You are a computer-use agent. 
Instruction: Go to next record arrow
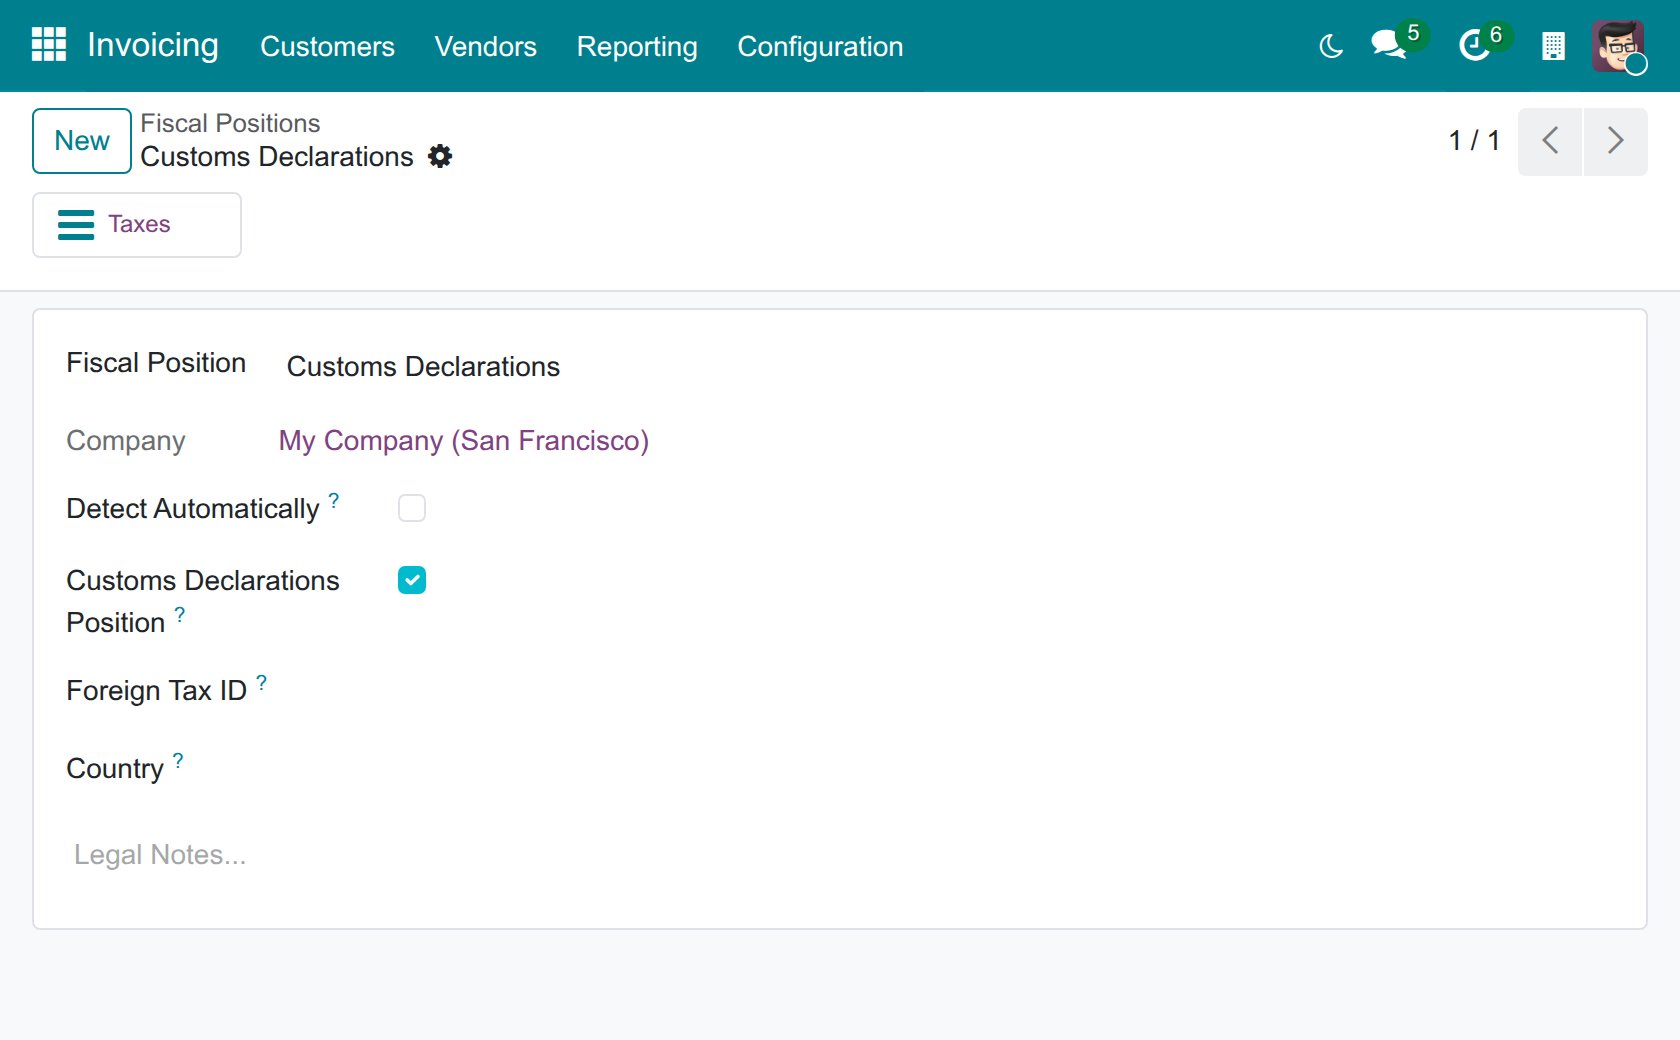point(1615,141)
